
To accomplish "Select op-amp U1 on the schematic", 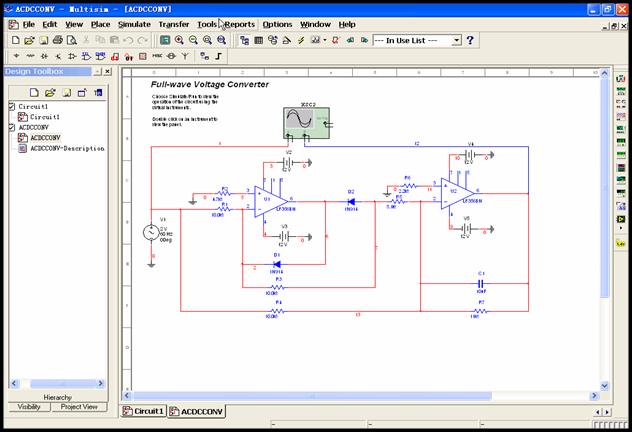I will tap(271, 201).
